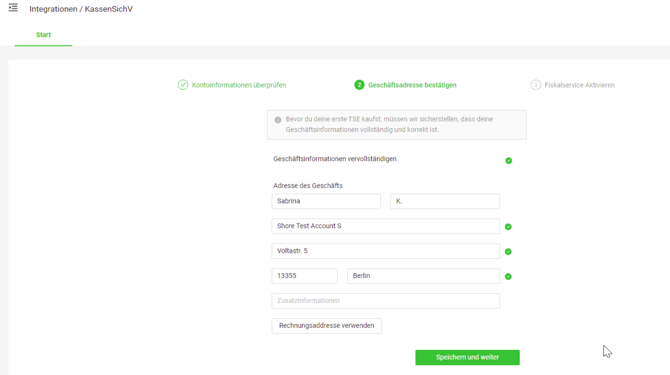Open the Start tab
Image resolution: width=670 pixels, height=375 pixels.
point(43,35)
